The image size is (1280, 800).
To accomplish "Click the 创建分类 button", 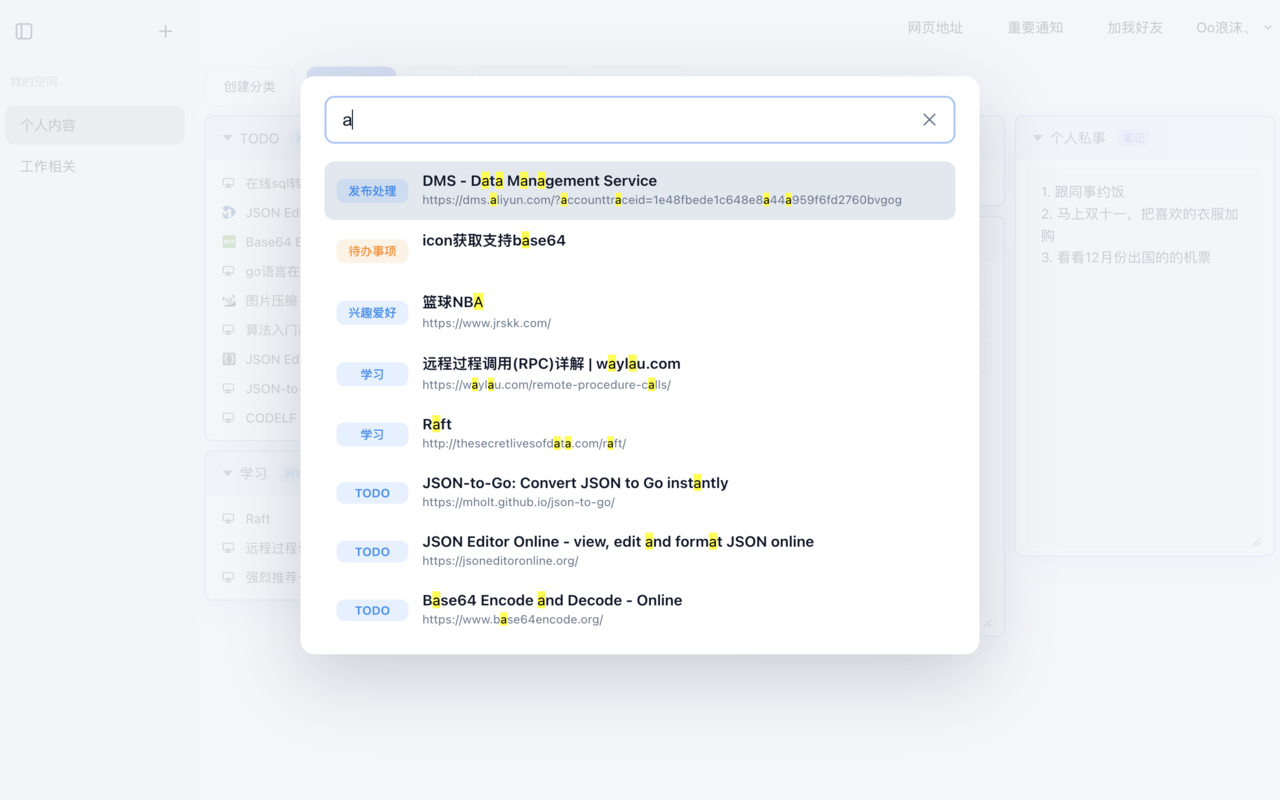I will [250, 86].
